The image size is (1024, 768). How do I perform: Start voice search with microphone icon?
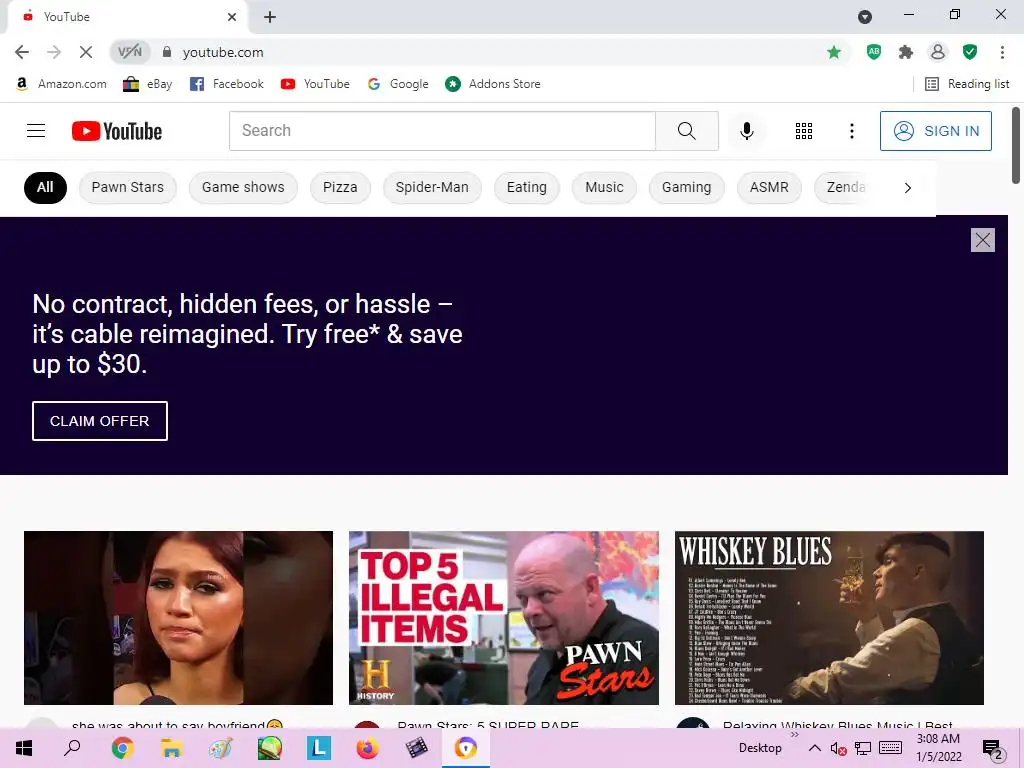(x=746, y=131)
